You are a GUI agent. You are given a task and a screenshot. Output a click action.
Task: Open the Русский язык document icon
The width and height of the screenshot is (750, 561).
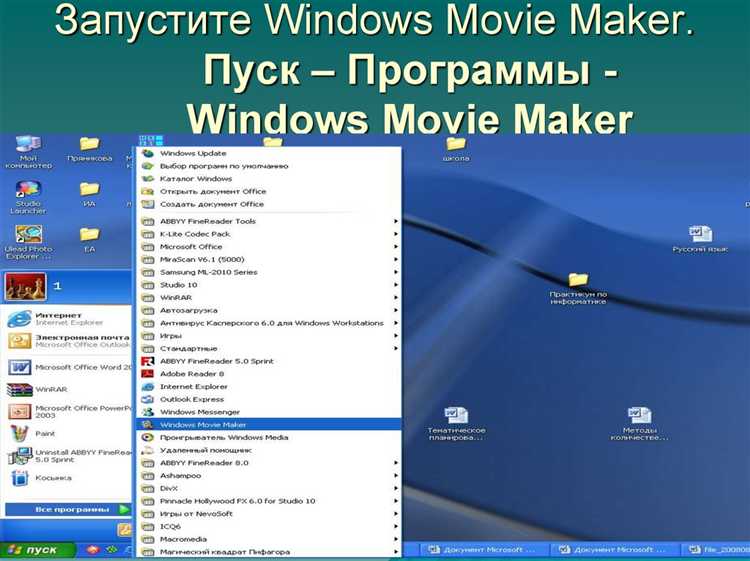[x=700, y=239]
